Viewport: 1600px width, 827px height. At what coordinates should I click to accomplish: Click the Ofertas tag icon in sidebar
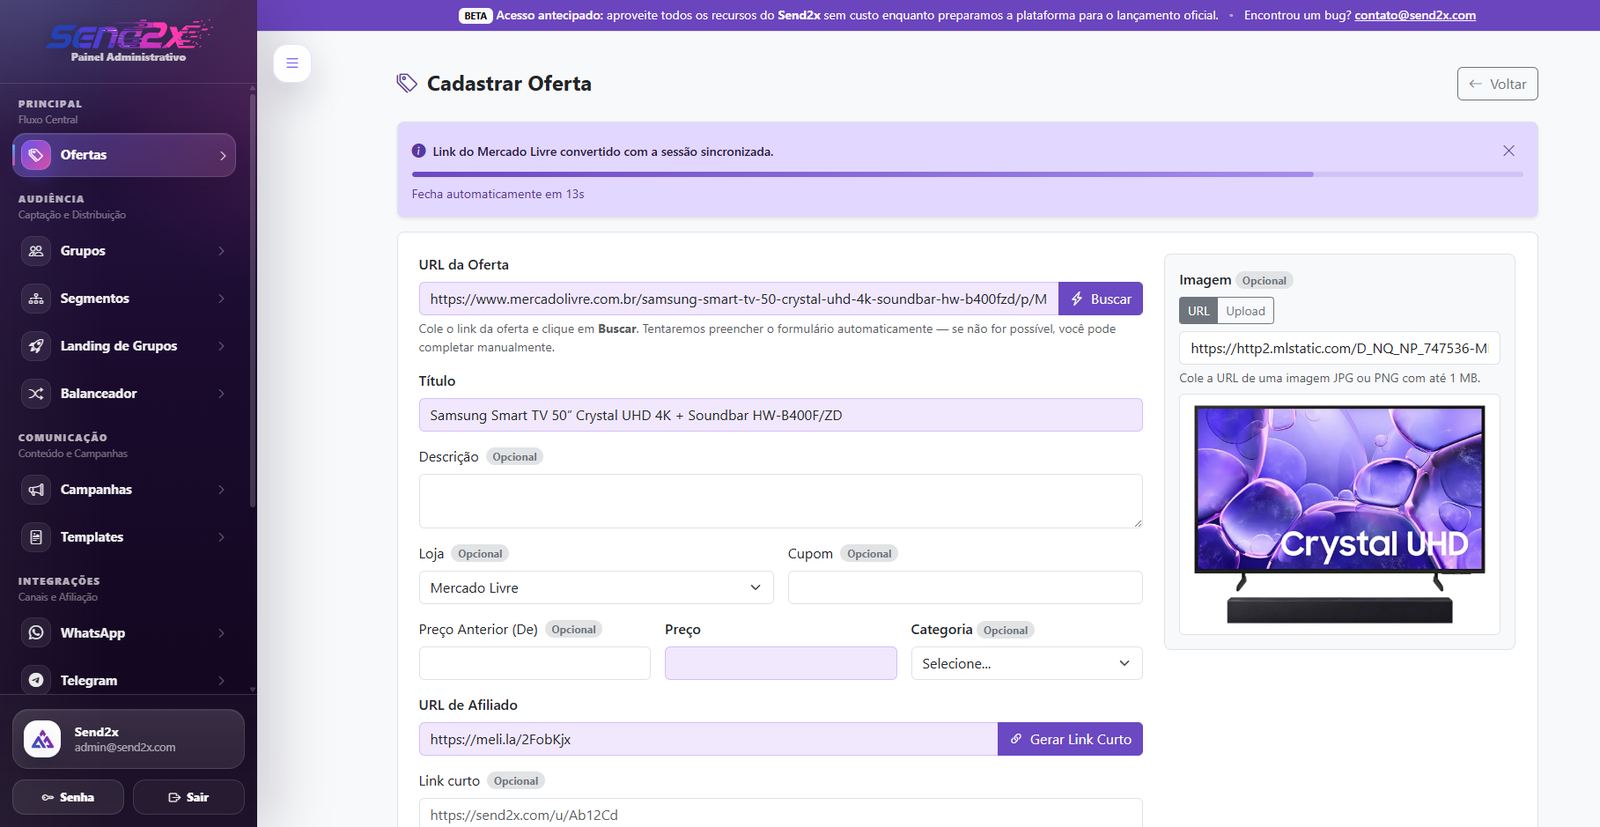coord(36,155)
